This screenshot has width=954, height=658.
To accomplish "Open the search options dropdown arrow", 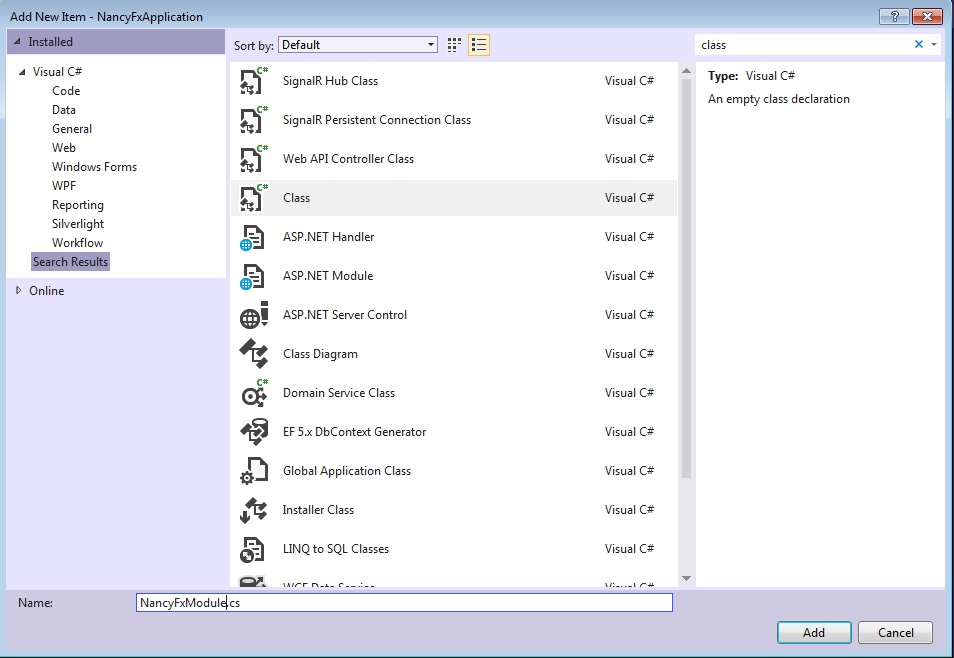I will 934,44.
